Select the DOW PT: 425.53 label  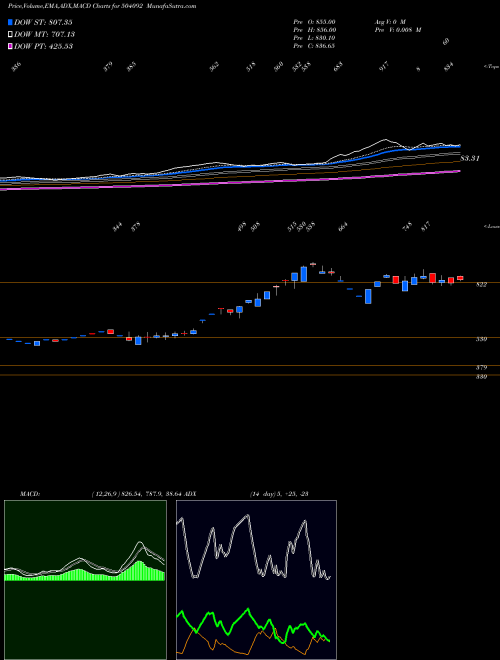[44, 46]
